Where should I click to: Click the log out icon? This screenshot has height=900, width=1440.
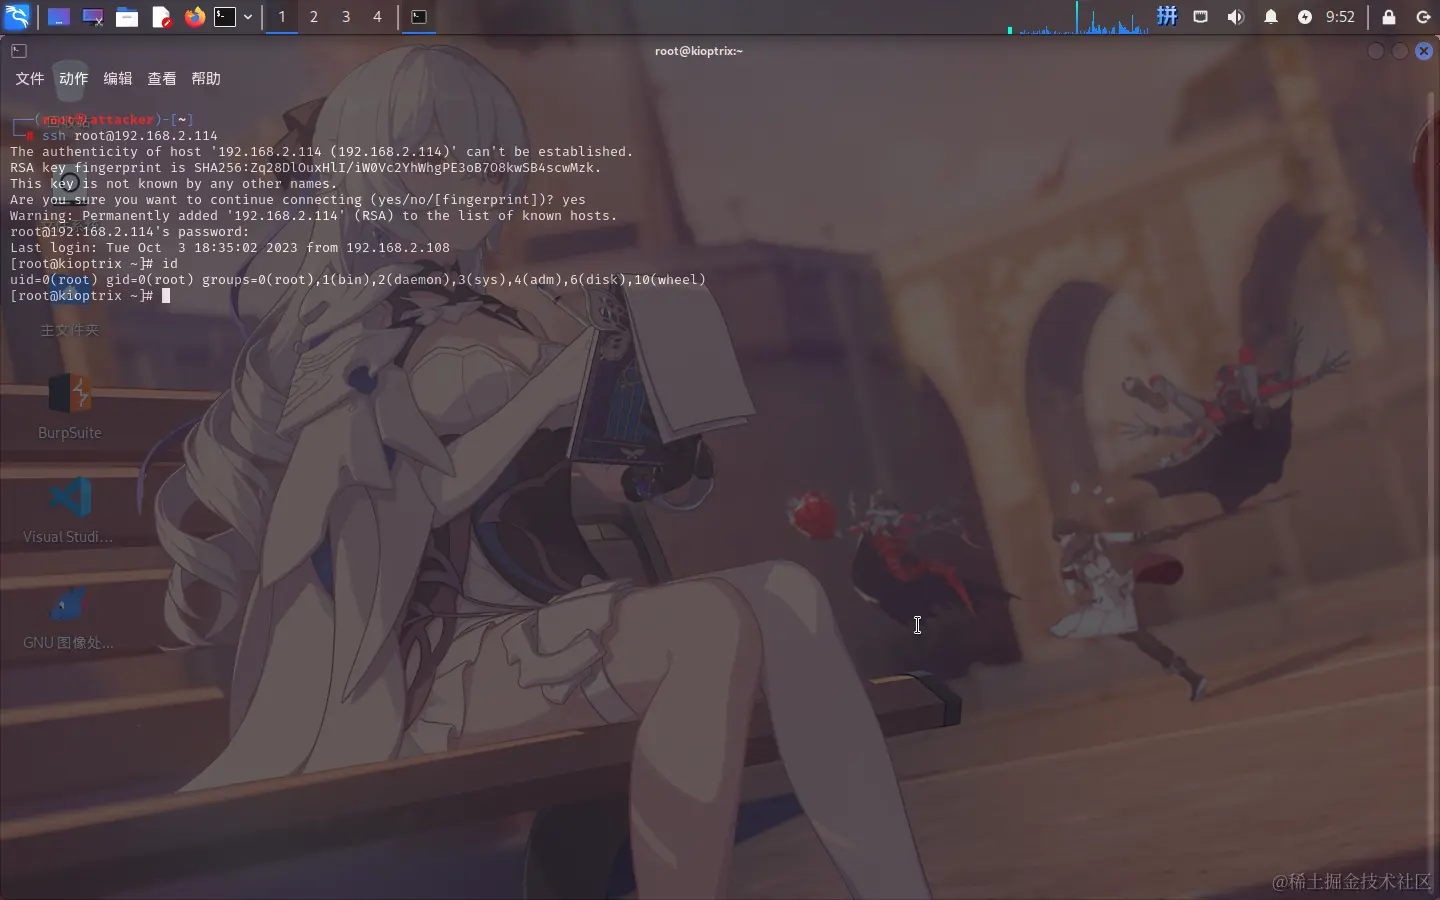coord(1423,17)
